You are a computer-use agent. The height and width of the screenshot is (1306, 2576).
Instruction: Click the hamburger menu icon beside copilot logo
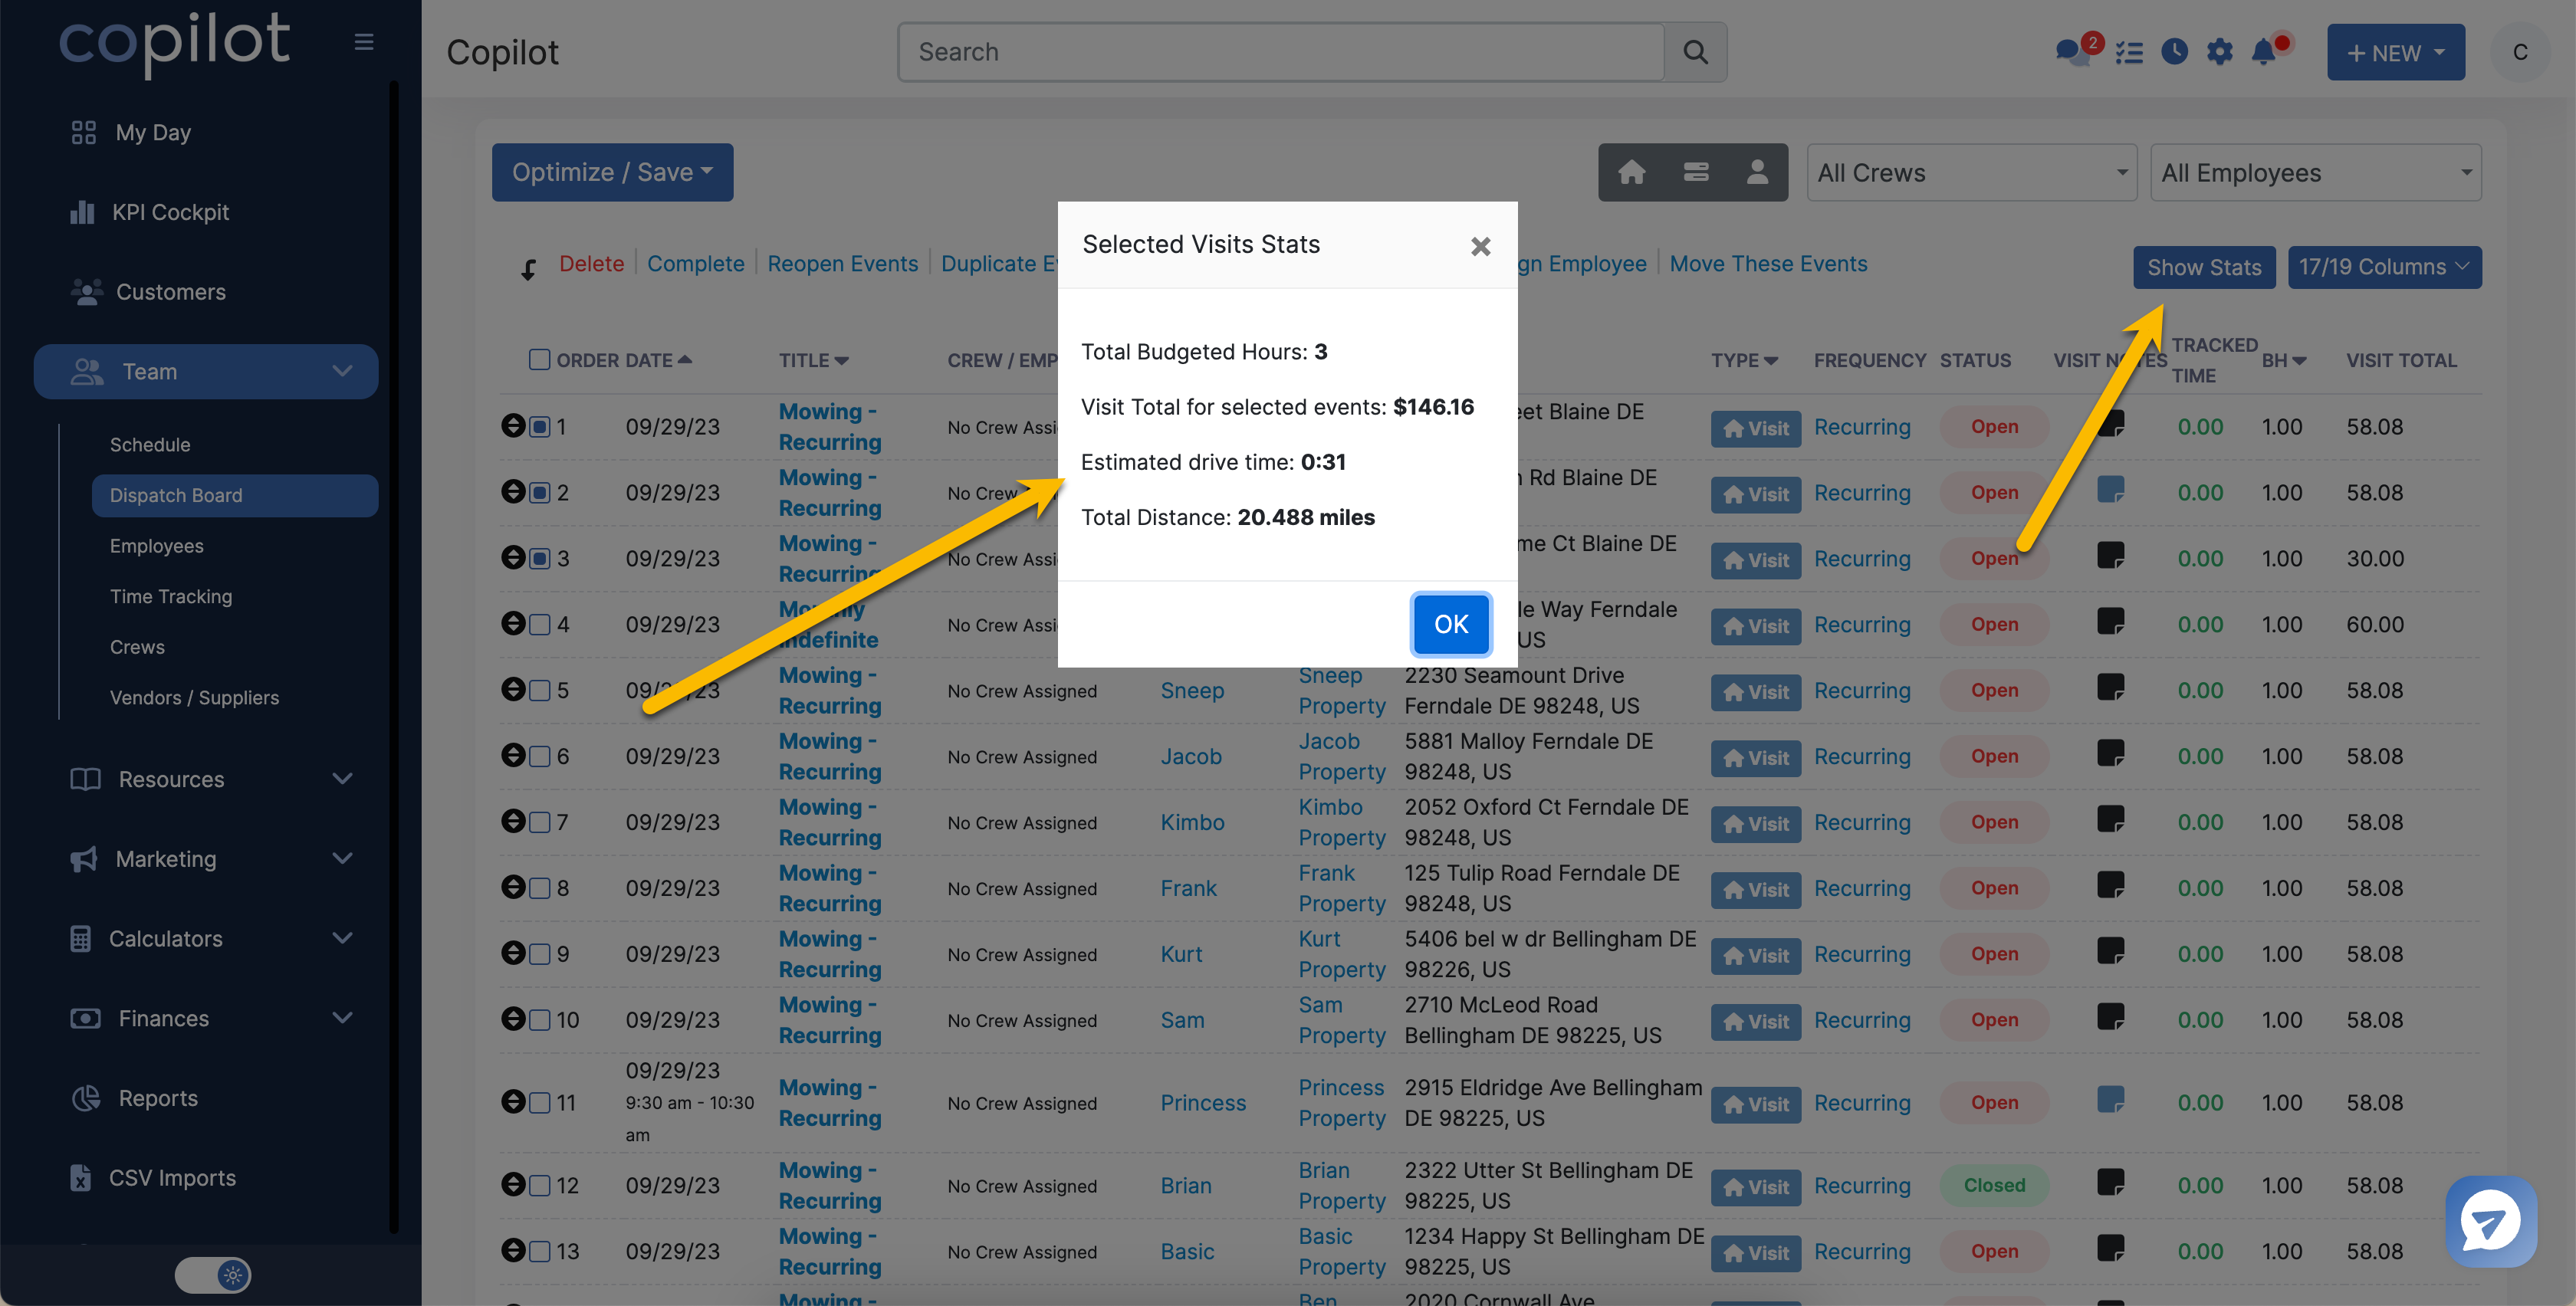click(364, 42)
